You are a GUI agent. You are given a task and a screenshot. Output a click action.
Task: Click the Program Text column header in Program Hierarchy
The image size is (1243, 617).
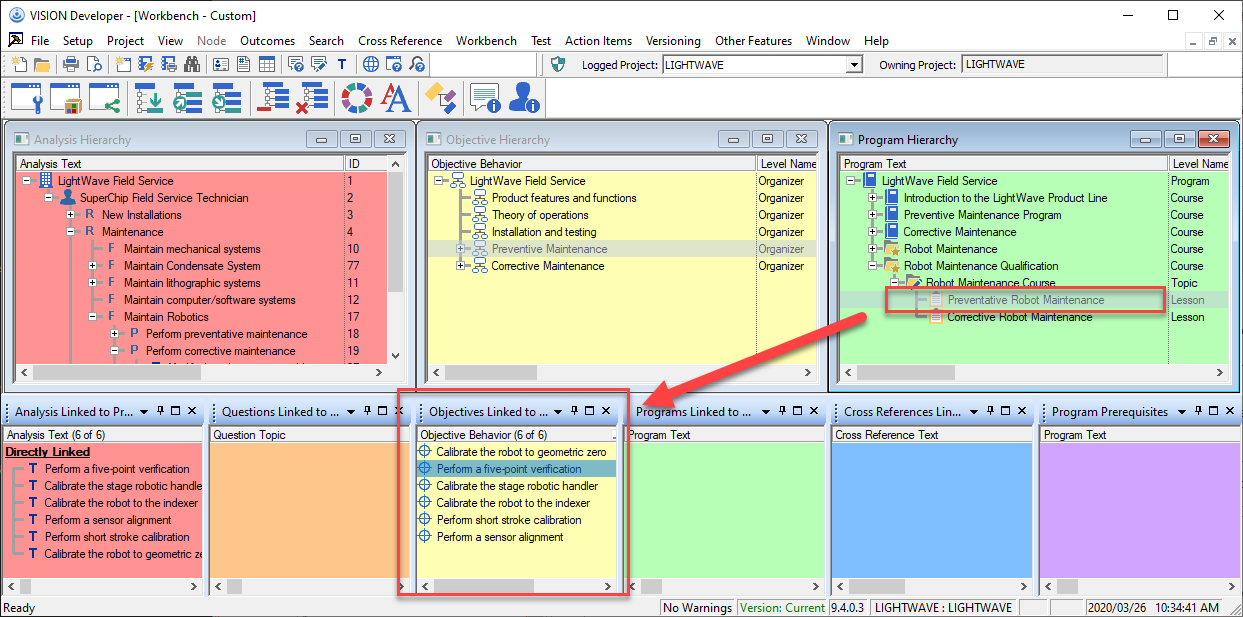[x=1004, y=164]
